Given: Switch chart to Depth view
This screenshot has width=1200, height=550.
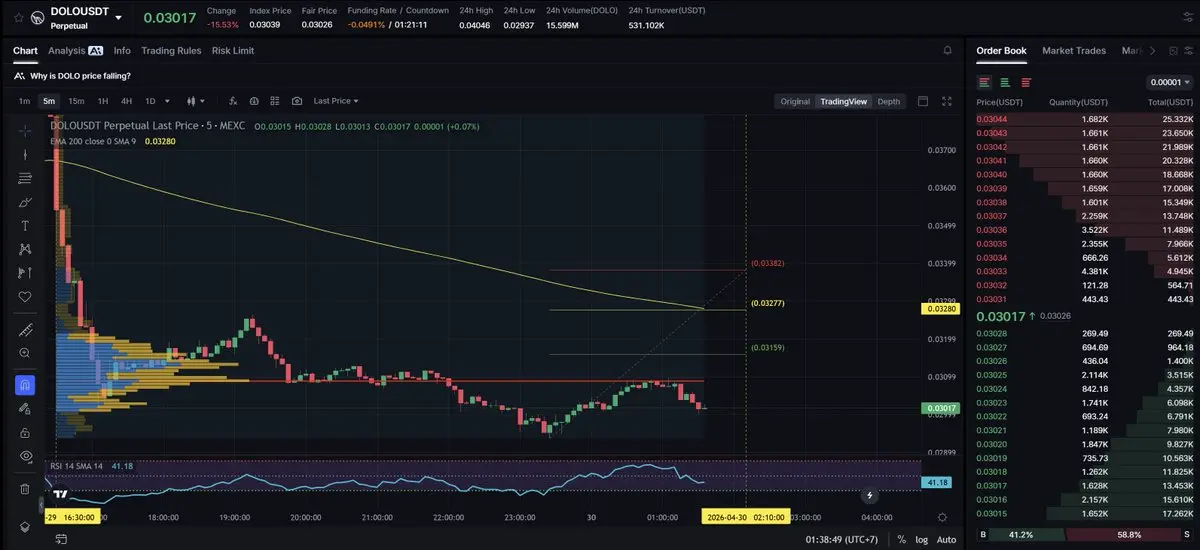Looking at the screenshot, I should click(x=889, y=101).
